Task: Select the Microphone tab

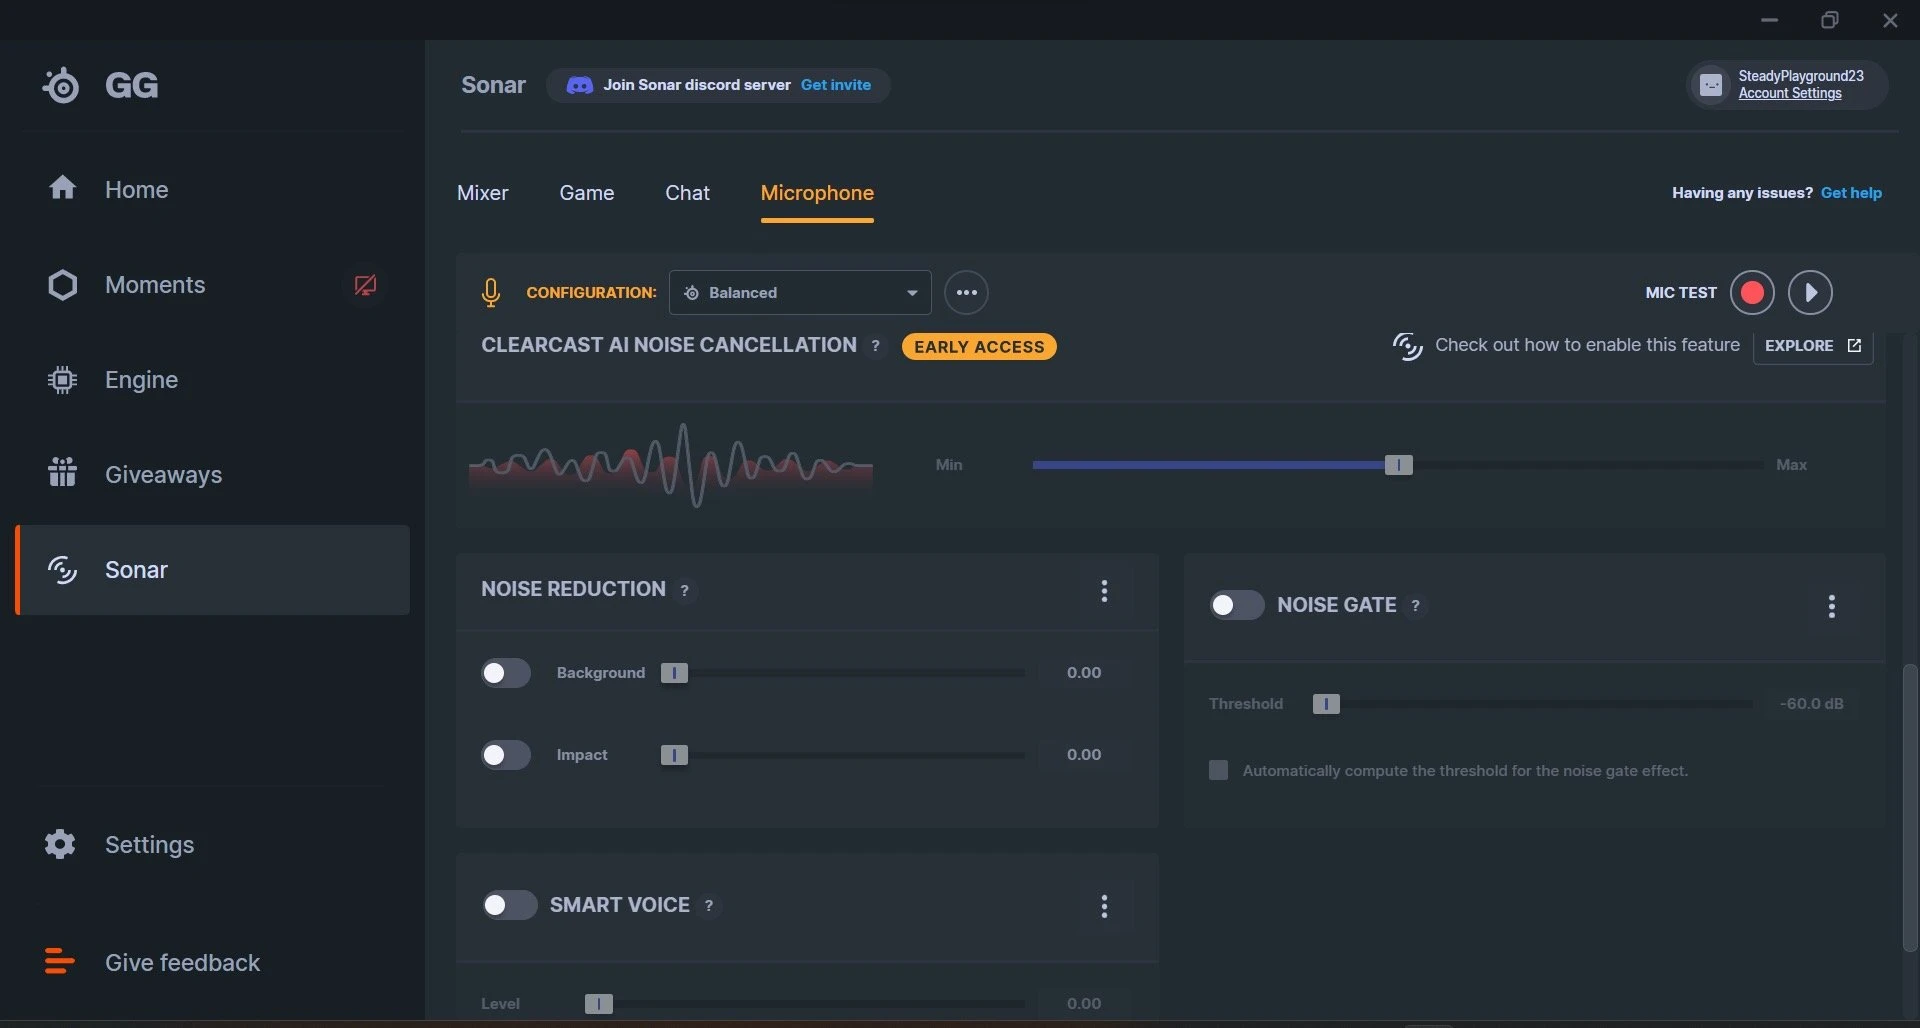Action: pyautogui.click(x=817, y=193)
